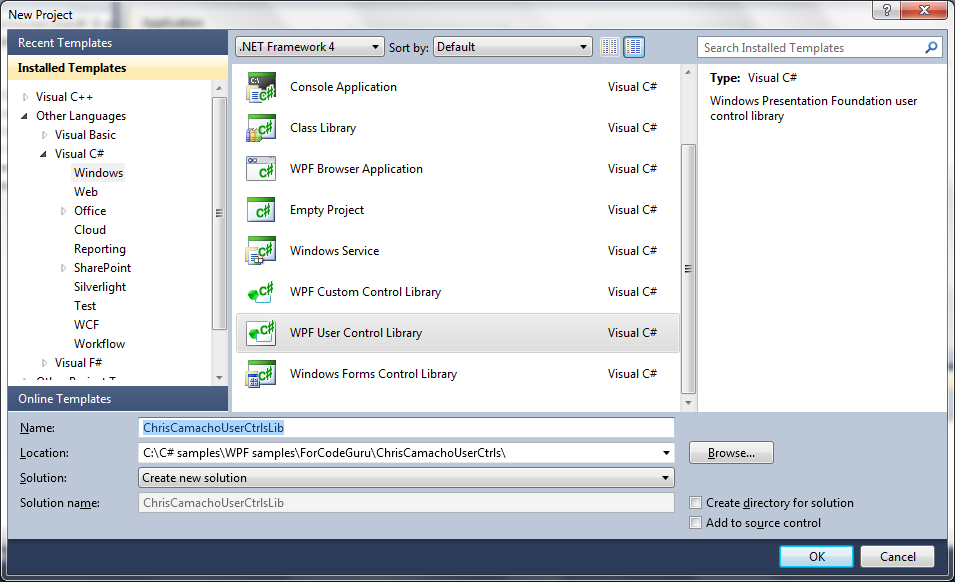Expand the Visual F# node
The image size is (955, 582).
tap(44, 363)
